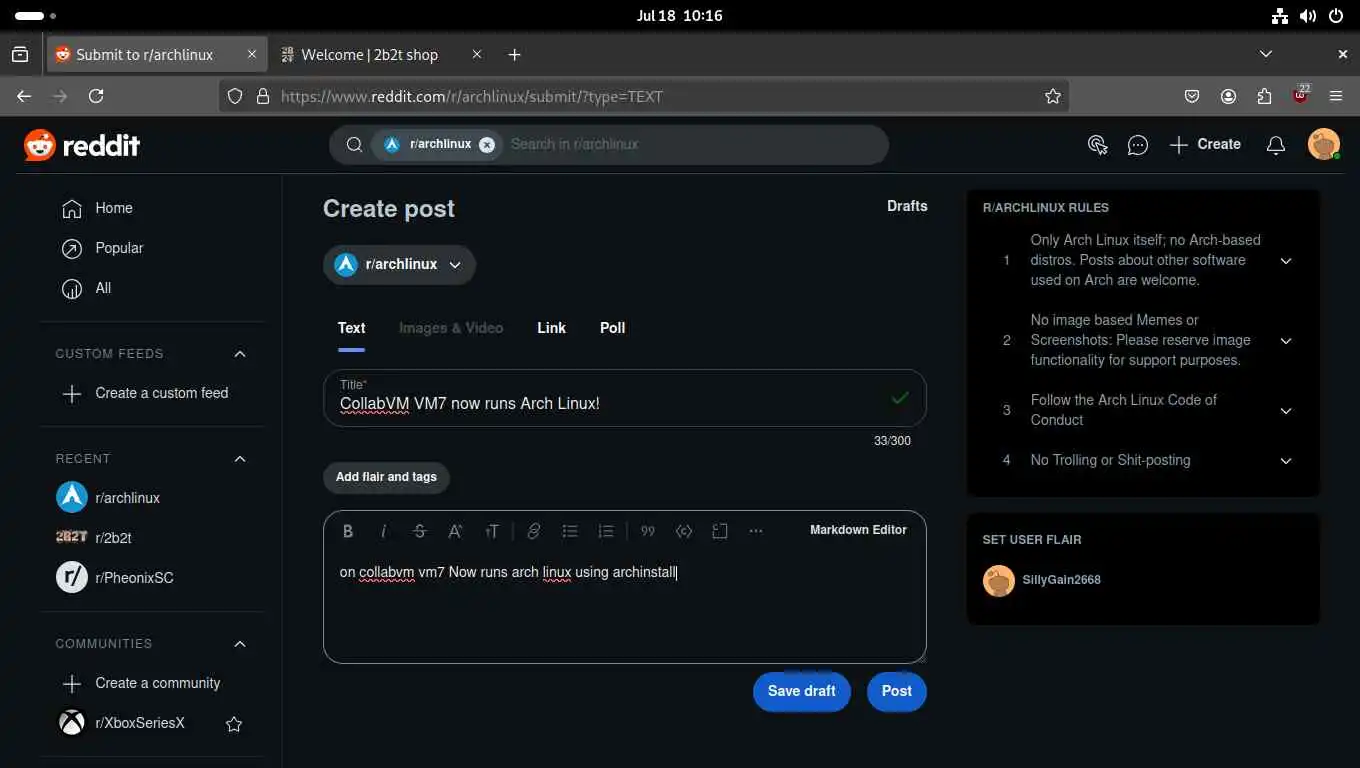Switch to Markdown Editor

click(x=858, y=530)
